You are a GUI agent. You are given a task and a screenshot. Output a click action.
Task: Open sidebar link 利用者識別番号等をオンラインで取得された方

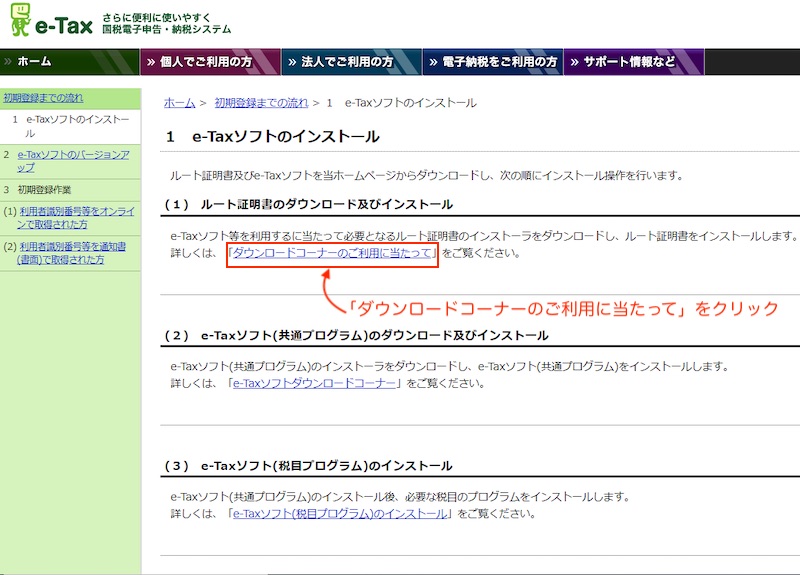coord(77,218)
